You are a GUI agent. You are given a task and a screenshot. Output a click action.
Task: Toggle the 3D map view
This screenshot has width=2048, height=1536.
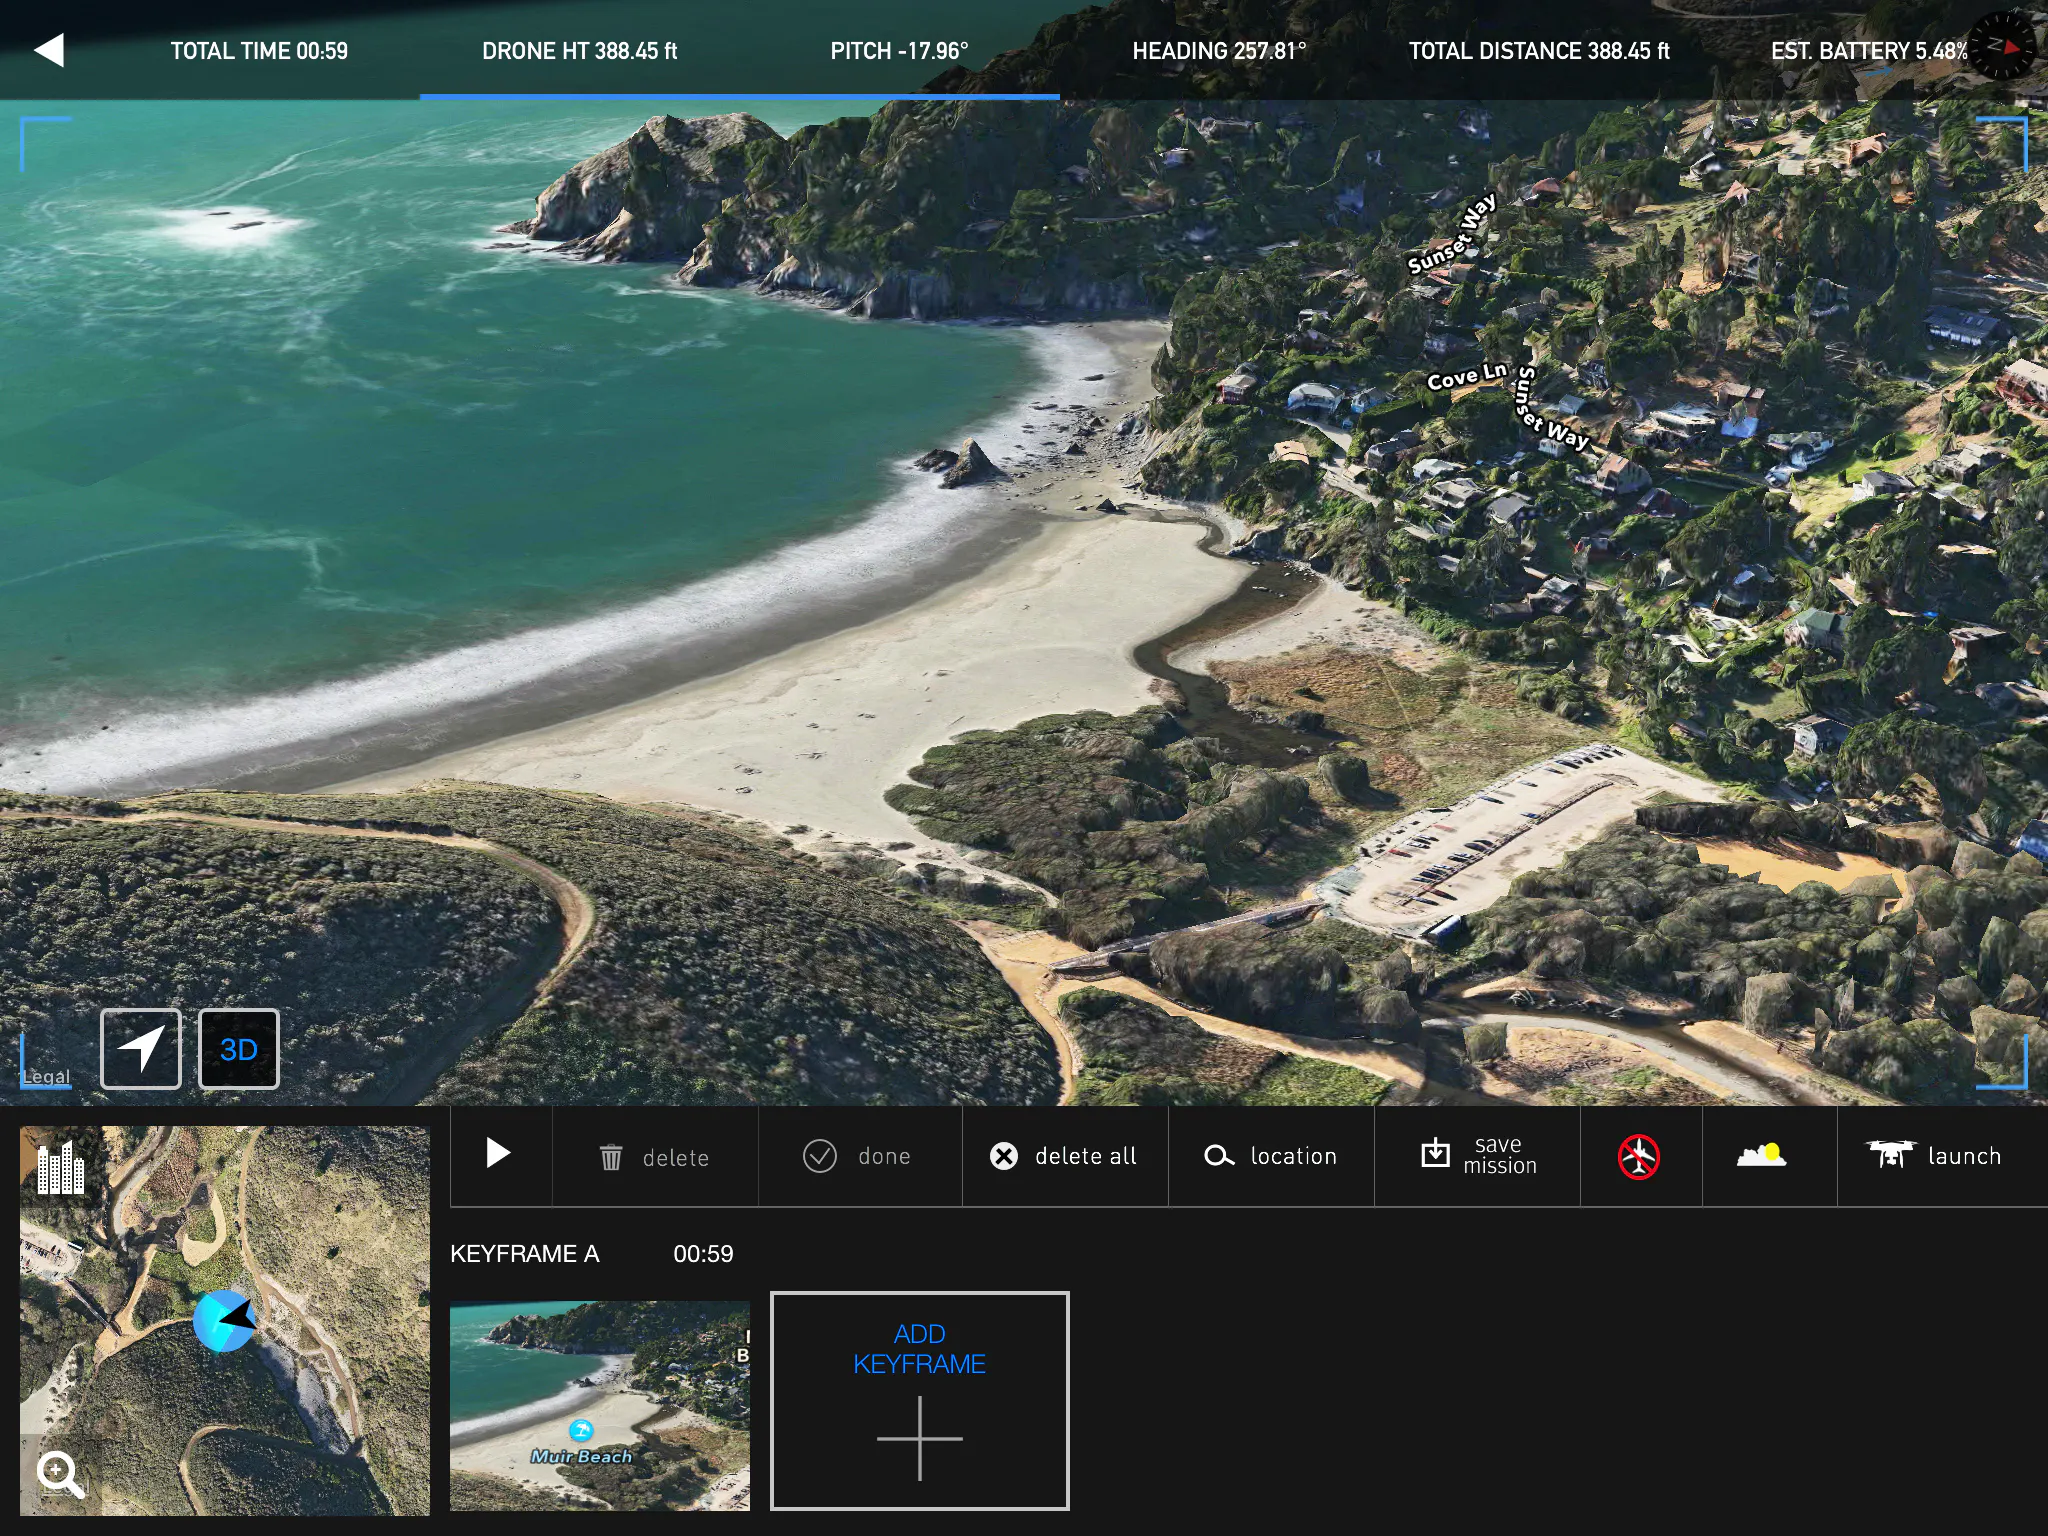(239, 1049)
